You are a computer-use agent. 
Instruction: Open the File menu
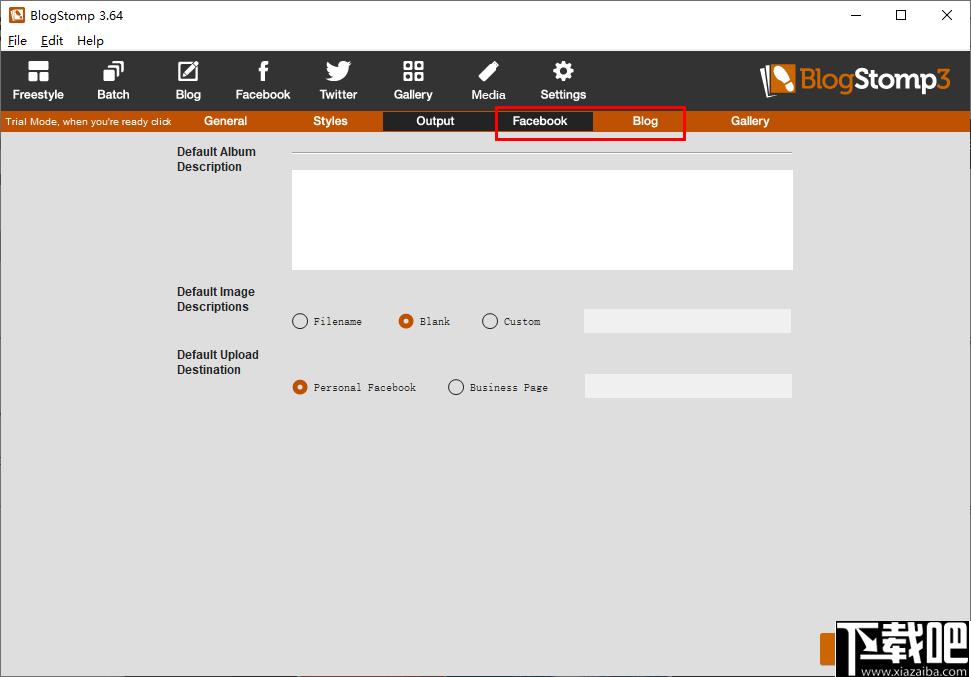(x=17, y=41)
